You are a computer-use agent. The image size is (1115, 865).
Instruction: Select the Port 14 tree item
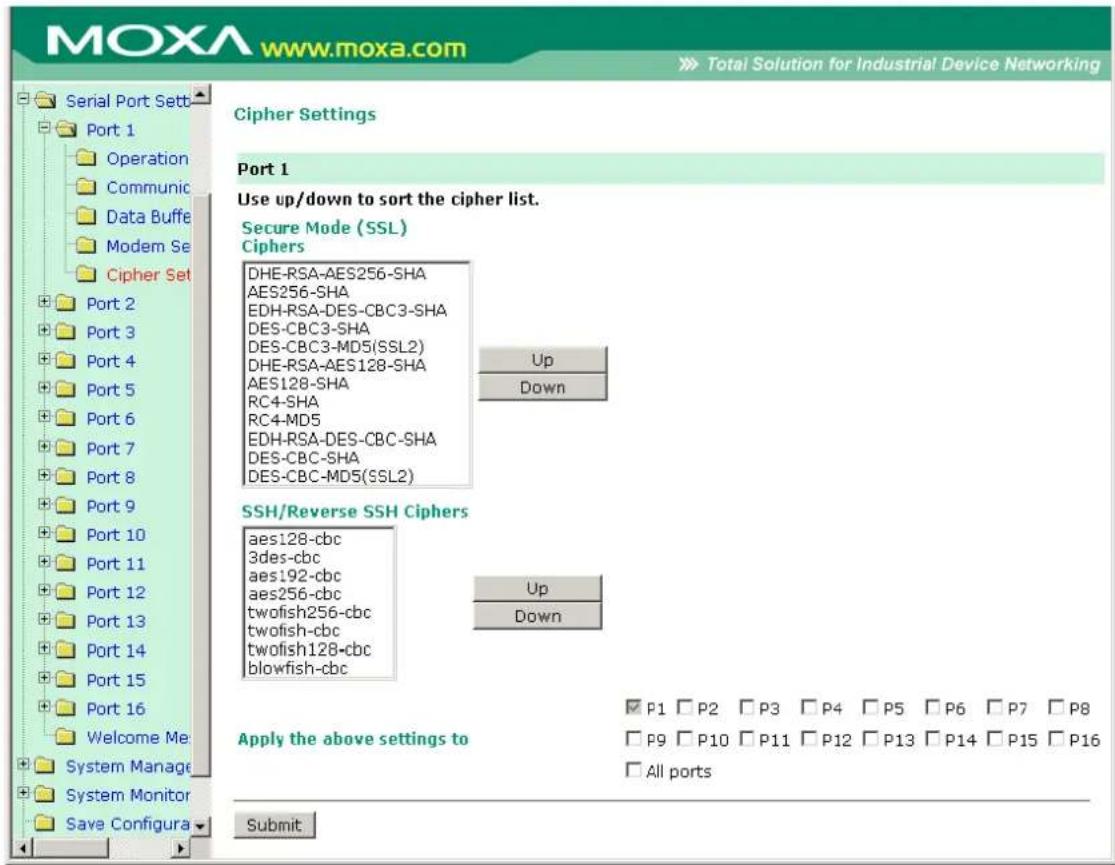click(116, 651)
